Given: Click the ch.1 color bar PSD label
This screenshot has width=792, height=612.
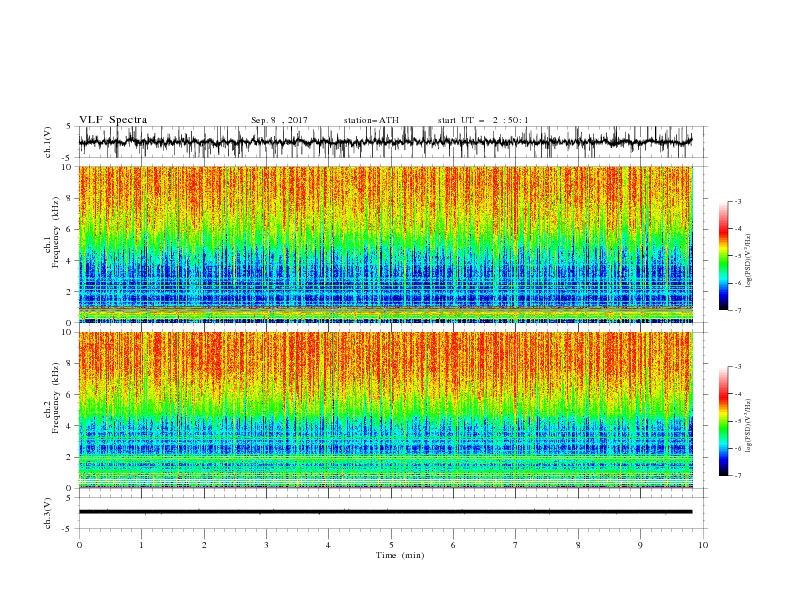Looking at the screenshot, I should tap(749, 261).
